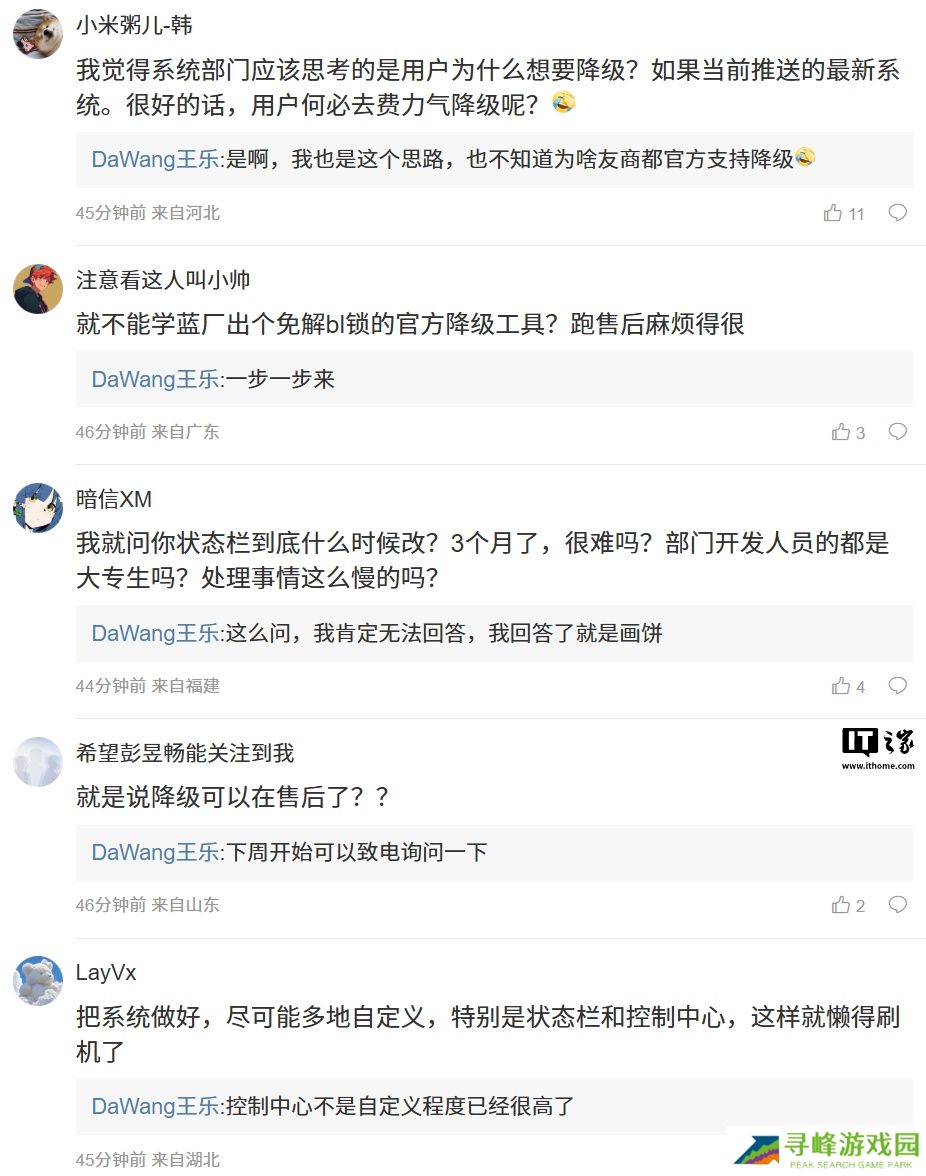Click username LayVx
This screenshot has width=926, height=1176.
click(106, 972)
